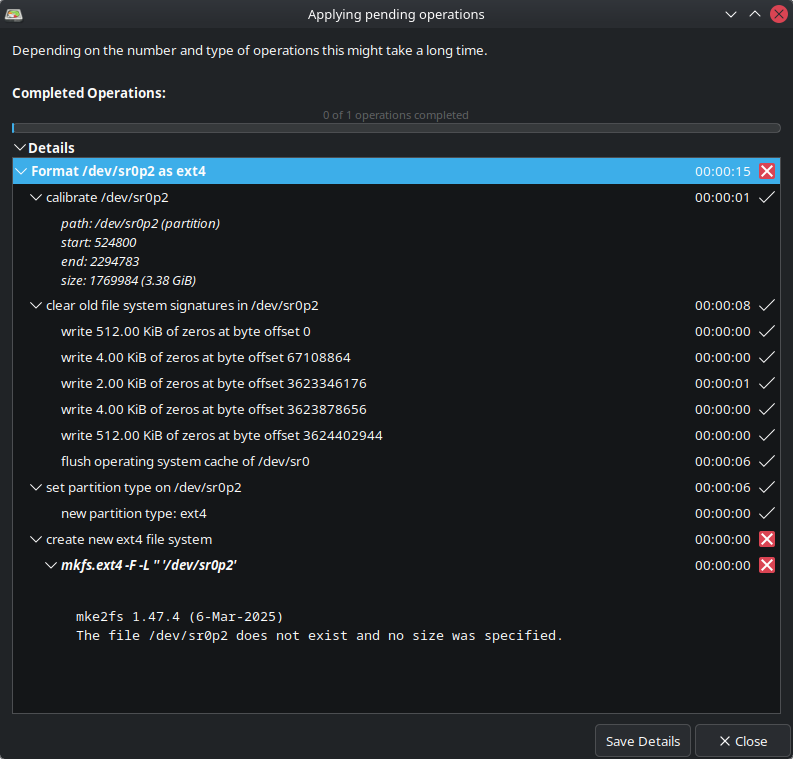The width and height of the screenshot is (793, 759).
Task: Close window with red title bar button
Action: click(x=779, y=14)
